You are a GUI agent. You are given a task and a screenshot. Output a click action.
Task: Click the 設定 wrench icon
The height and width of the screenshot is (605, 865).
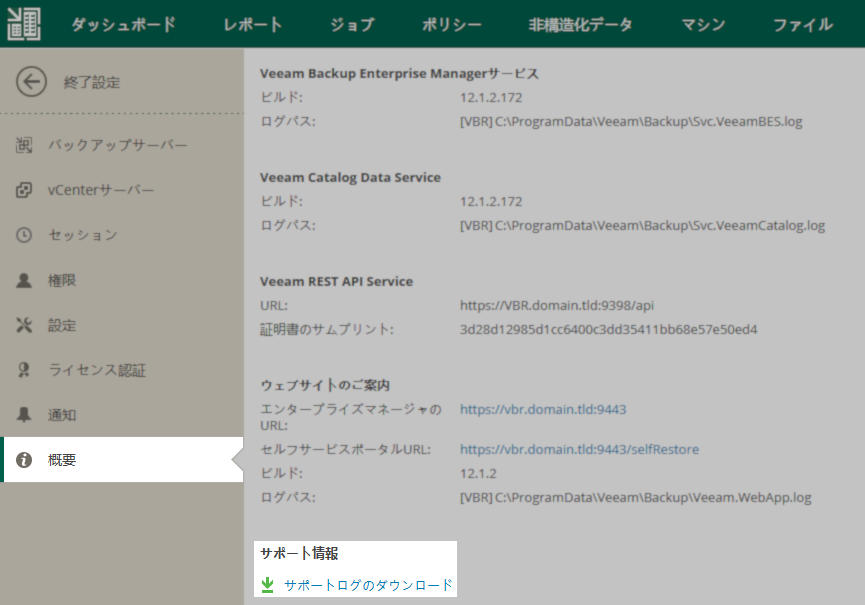24,325
